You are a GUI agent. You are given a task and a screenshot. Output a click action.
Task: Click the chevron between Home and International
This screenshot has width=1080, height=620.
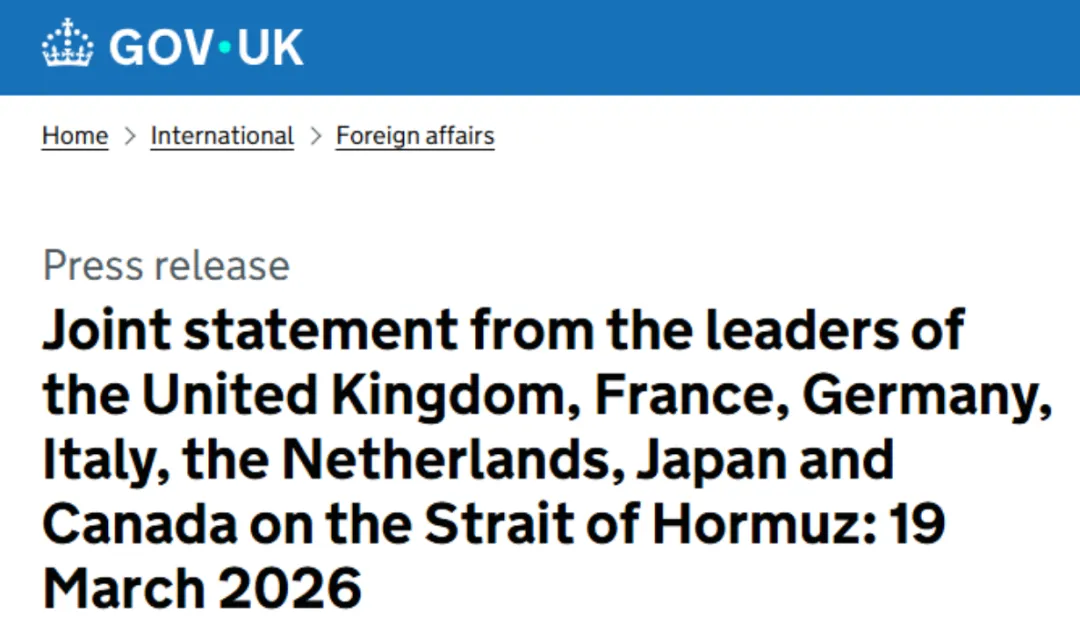(x=129, y=136)
